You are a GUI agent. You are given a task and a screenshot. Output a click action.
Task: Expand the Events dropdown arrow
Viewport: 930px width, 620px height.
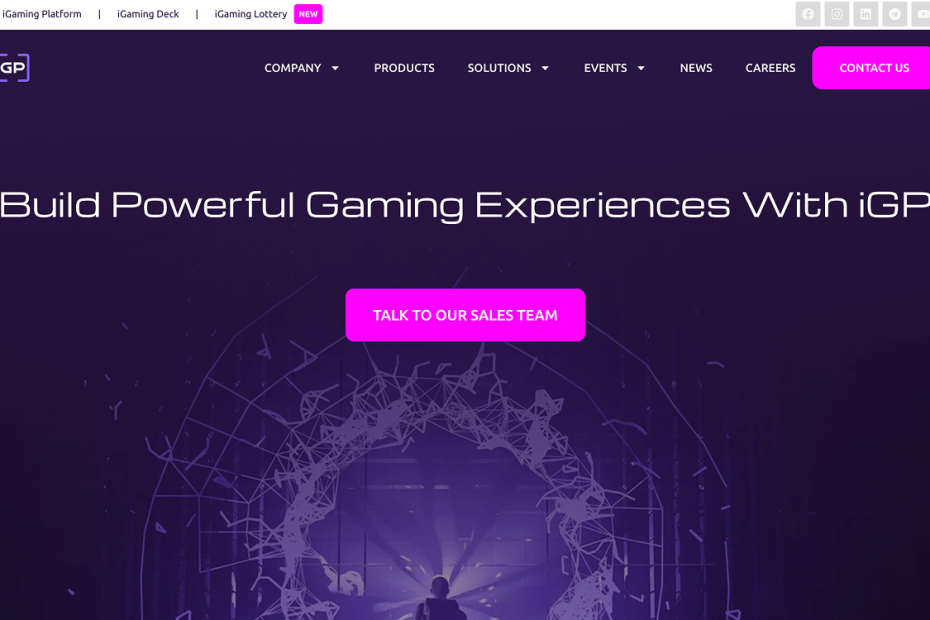pos(641,68)
